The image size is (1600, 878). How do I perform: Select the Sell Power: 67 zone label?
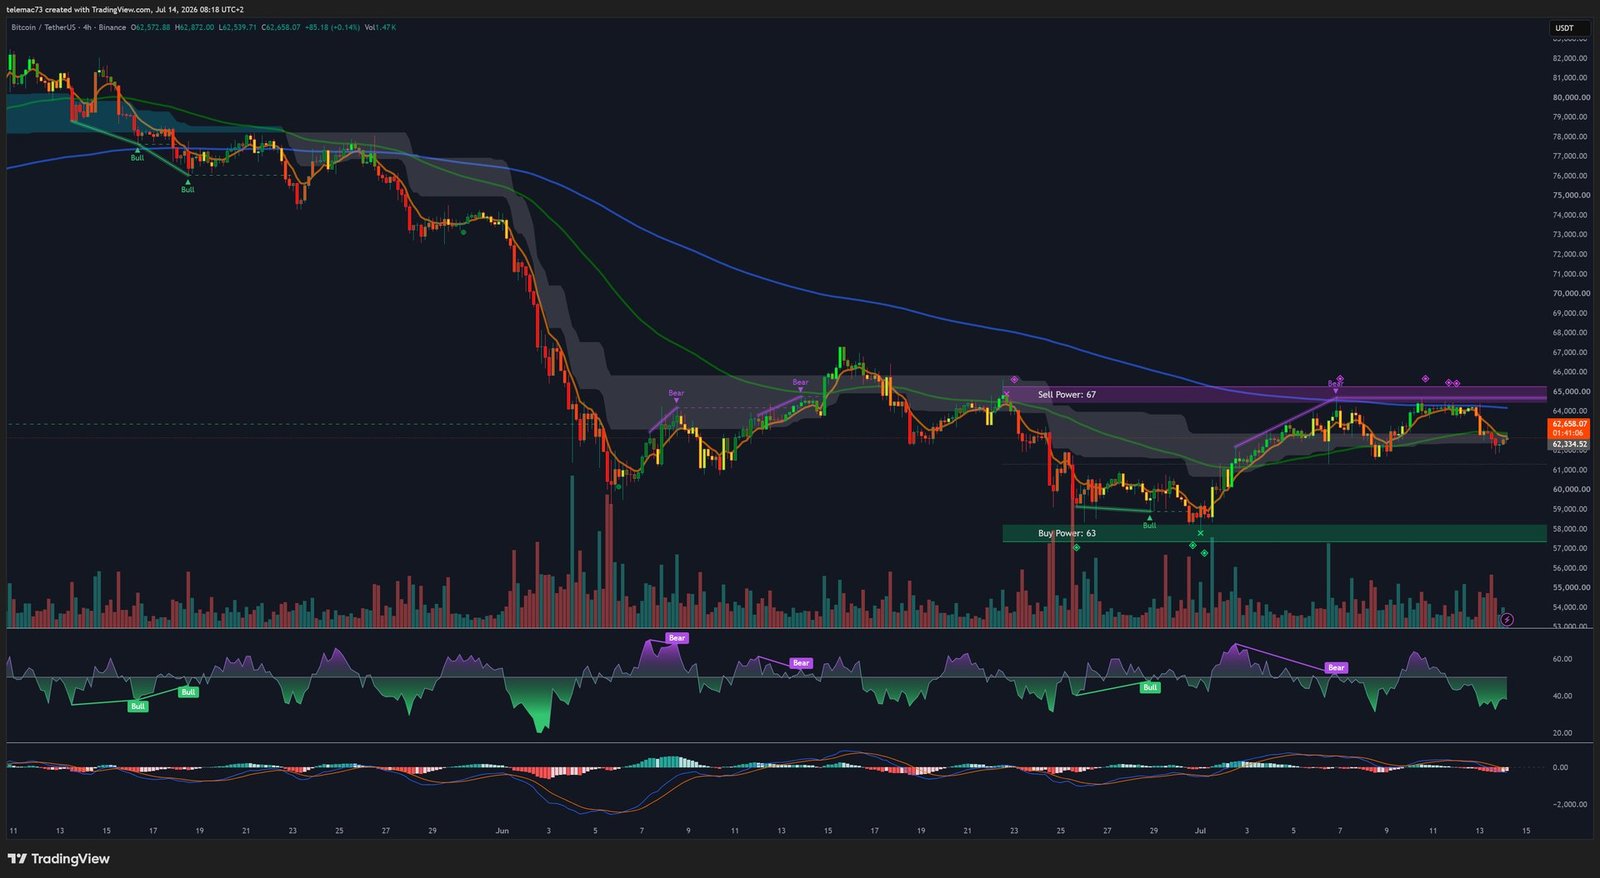(1067, 395)
